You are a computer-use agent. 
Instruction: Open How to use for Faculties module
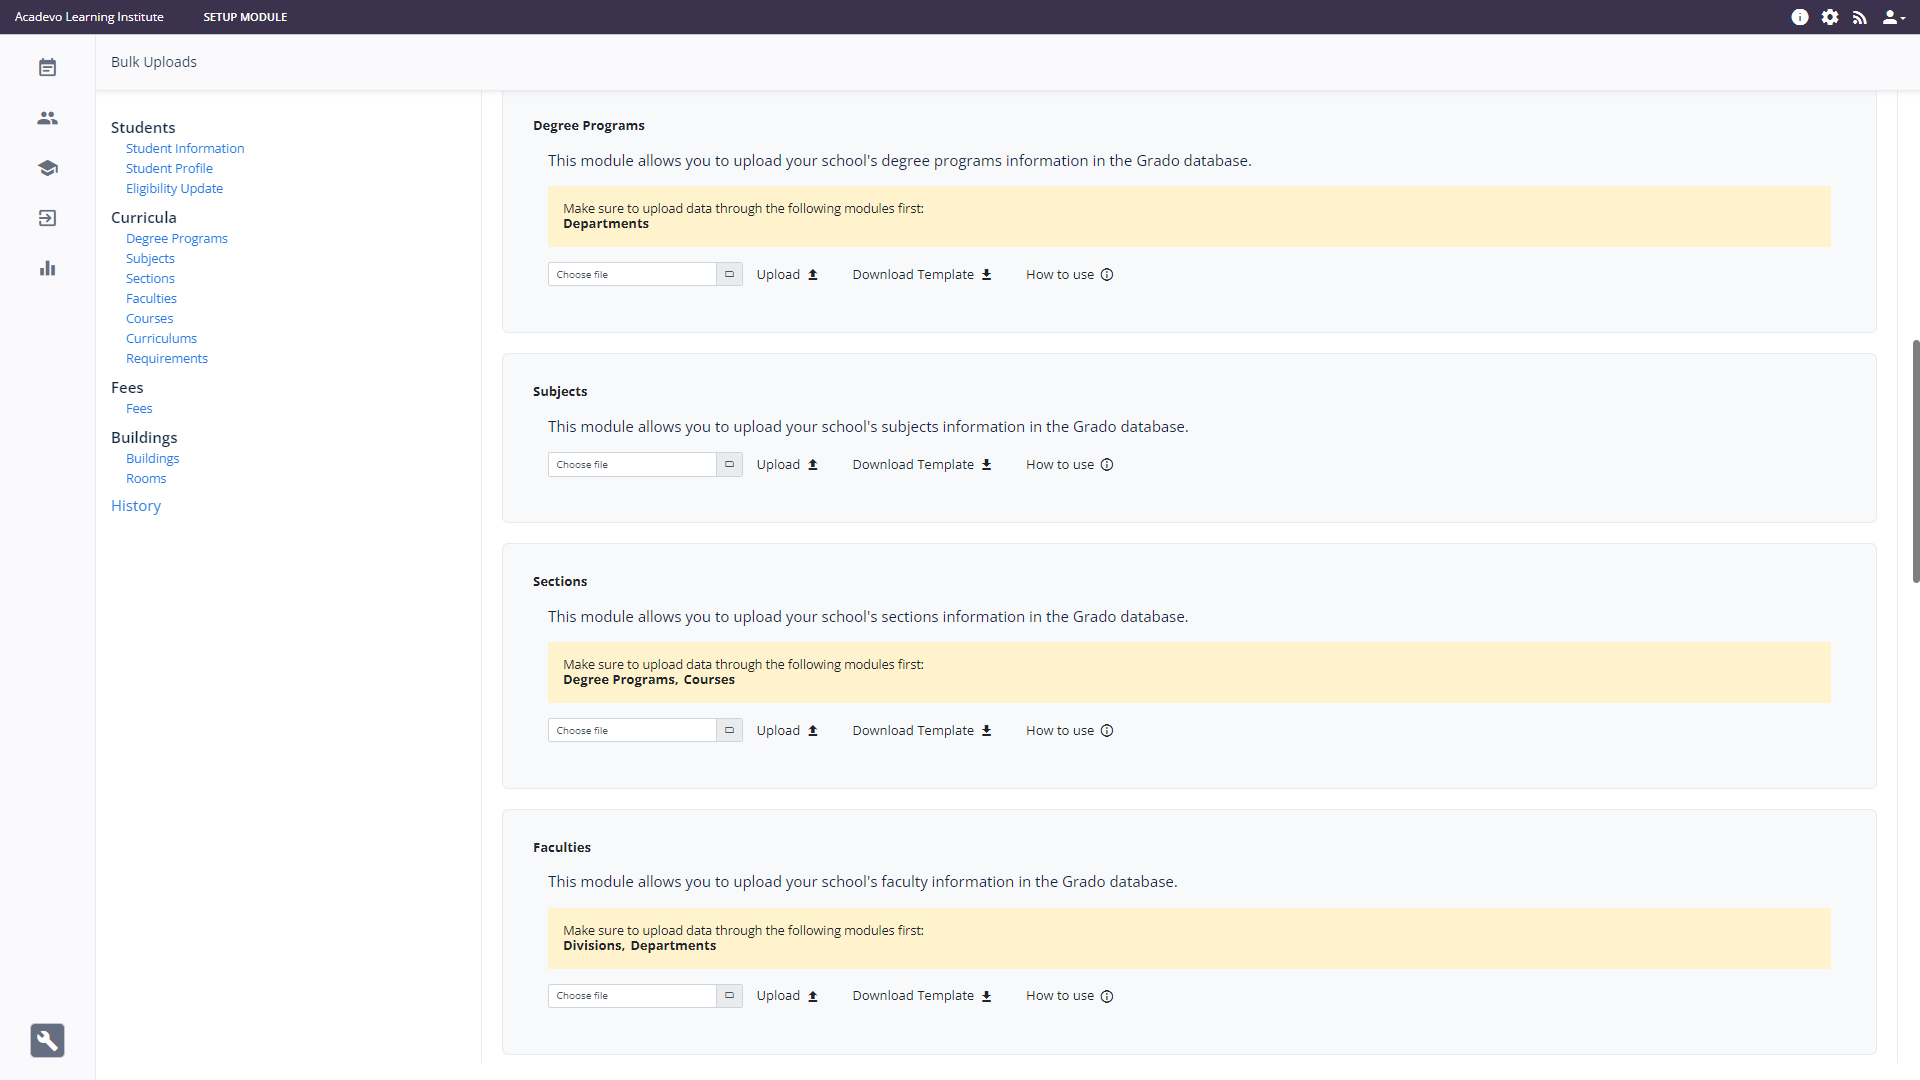[1069, 995]
